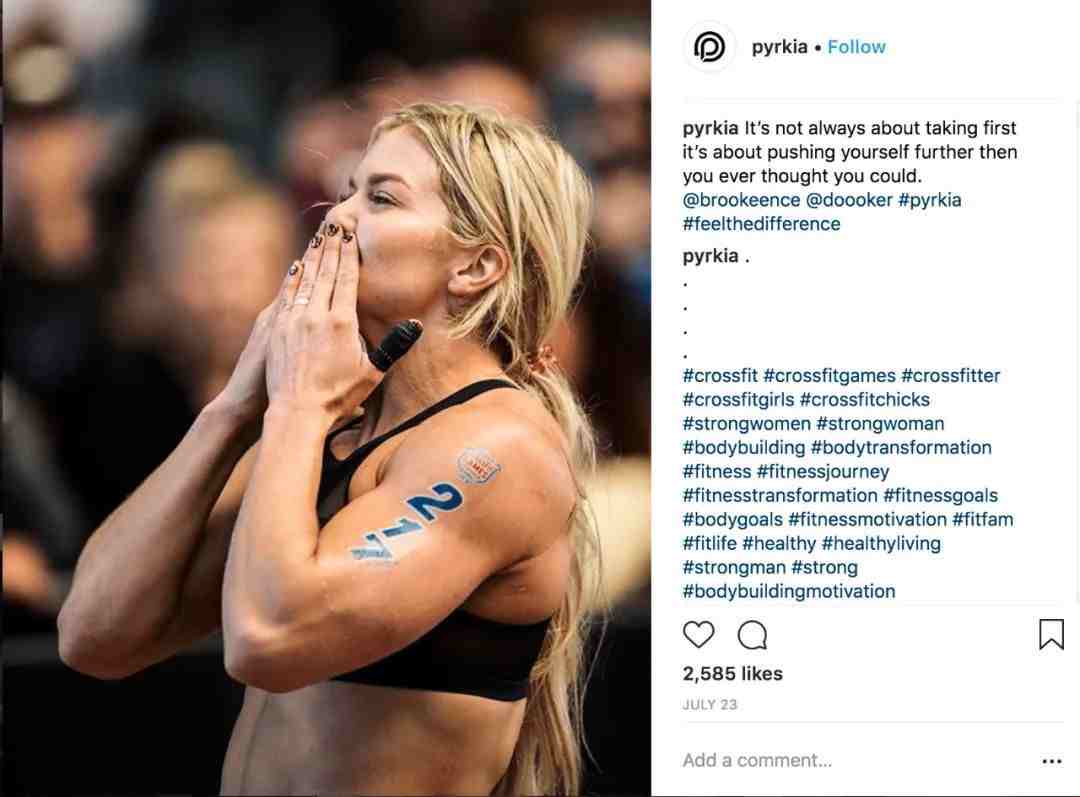1080x797 pixels.
Task: Visit the @doooker tagged profile
Action: click(x=849, y=200)
